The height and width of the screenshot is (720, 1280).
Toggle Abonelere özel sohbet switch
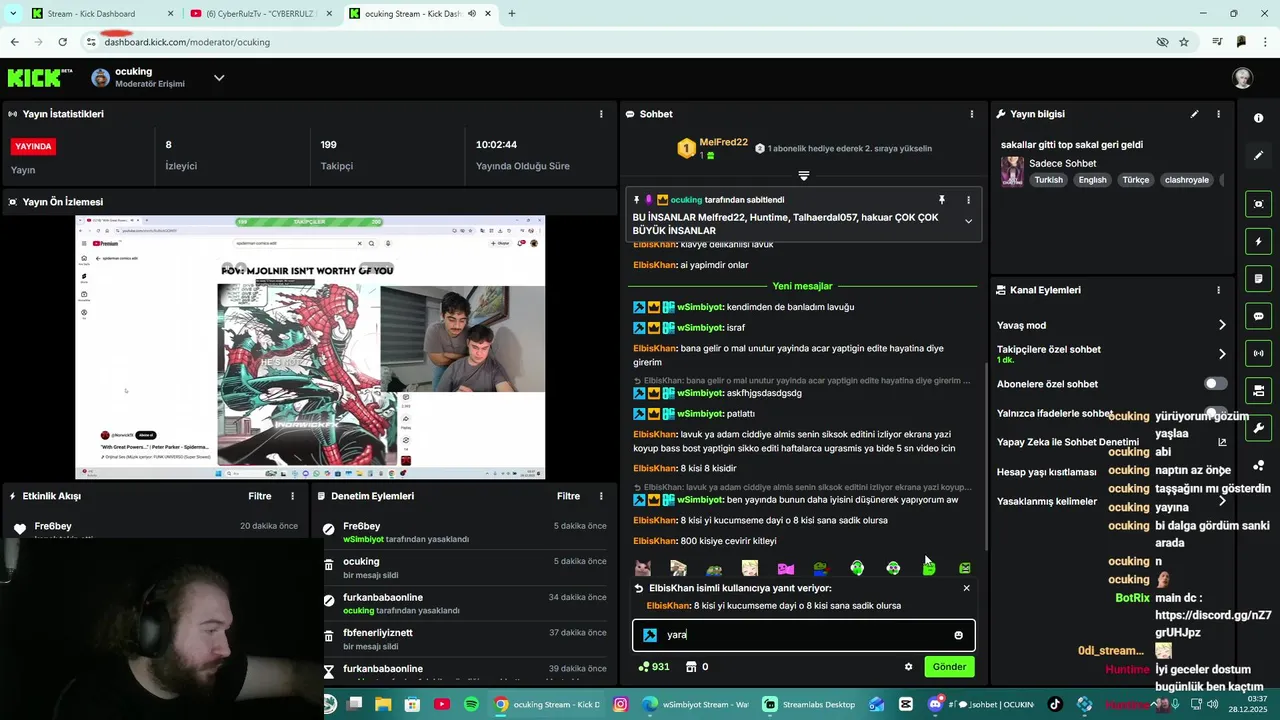click(1215, 384)
